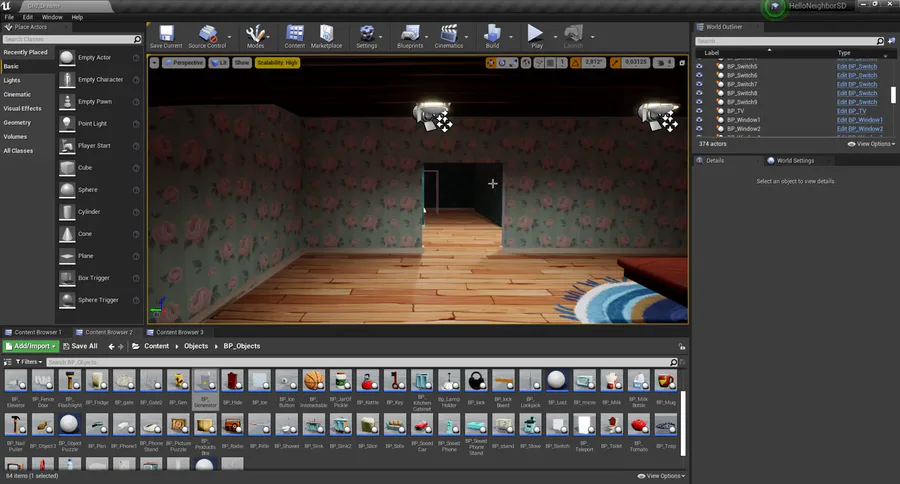900x484 pixels.
Task: Open the Help menu
Action: [77, 17]
